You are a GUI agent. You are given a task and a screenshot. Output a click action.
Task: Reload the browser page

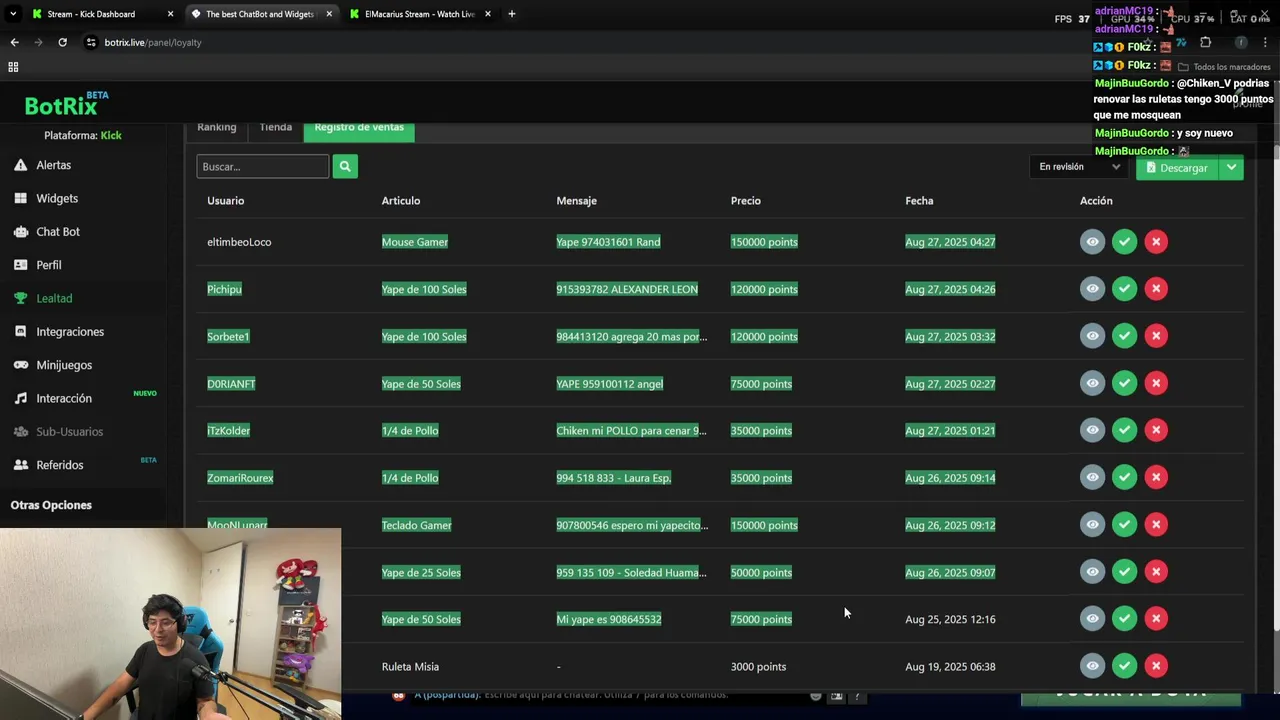click(x=62, y=42)
